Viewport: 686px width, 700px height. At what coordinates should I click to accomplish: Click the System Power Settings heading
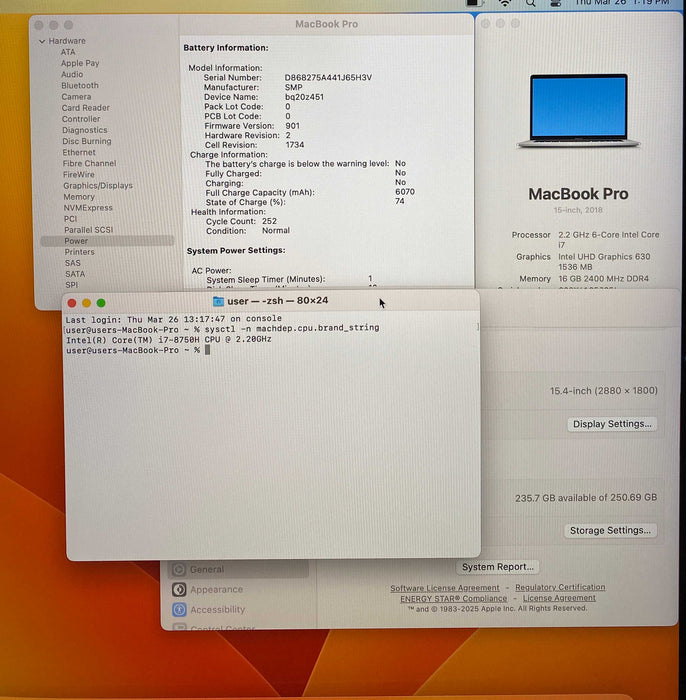click(x=236, y=250)
